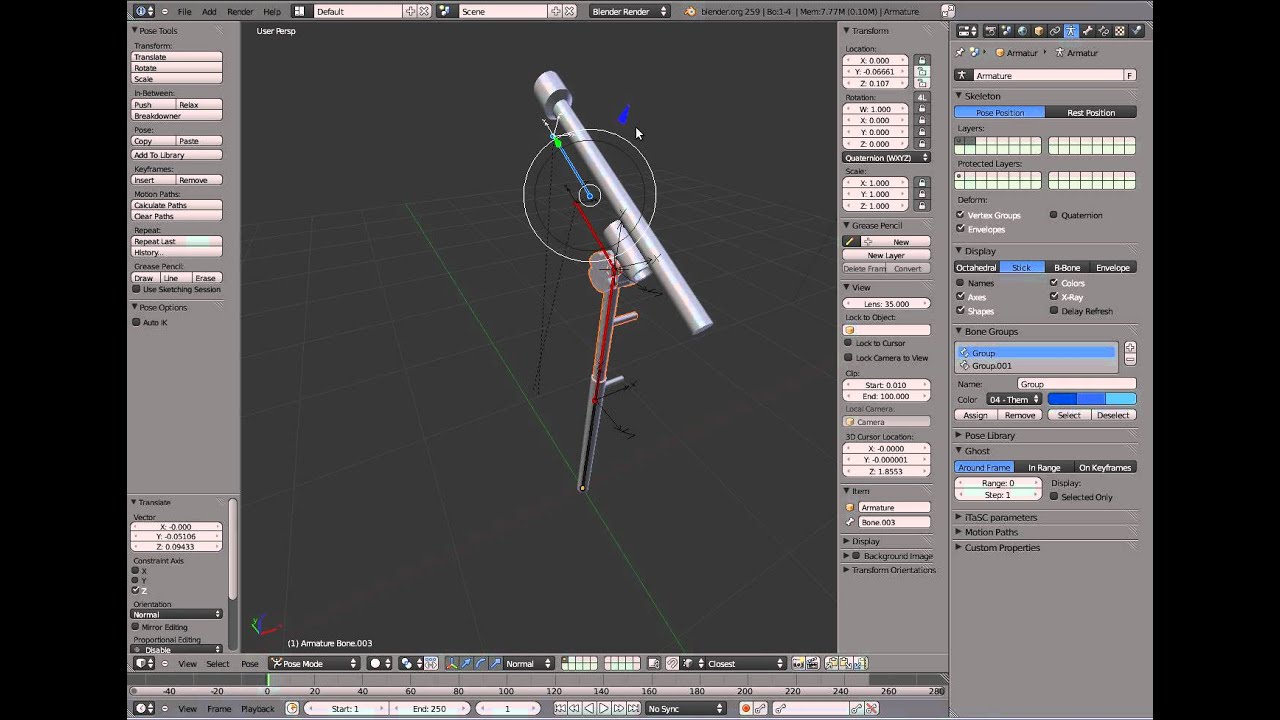Open the Render properties tab icon
This screenshot has height=720, width=1280.
click(991, 31)
